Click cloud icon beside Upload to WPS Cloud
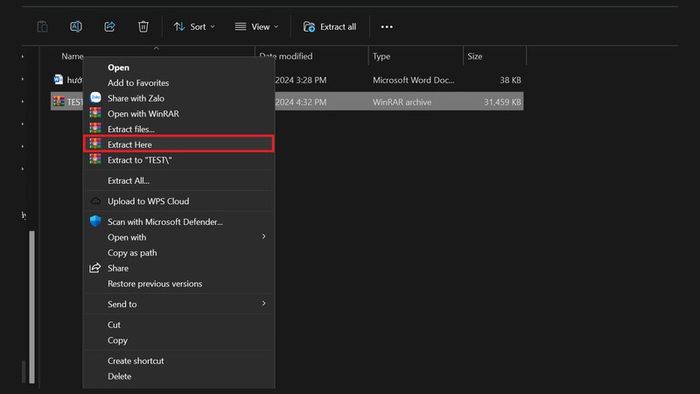Screen dimensions: 700x394 click(96, 201)
